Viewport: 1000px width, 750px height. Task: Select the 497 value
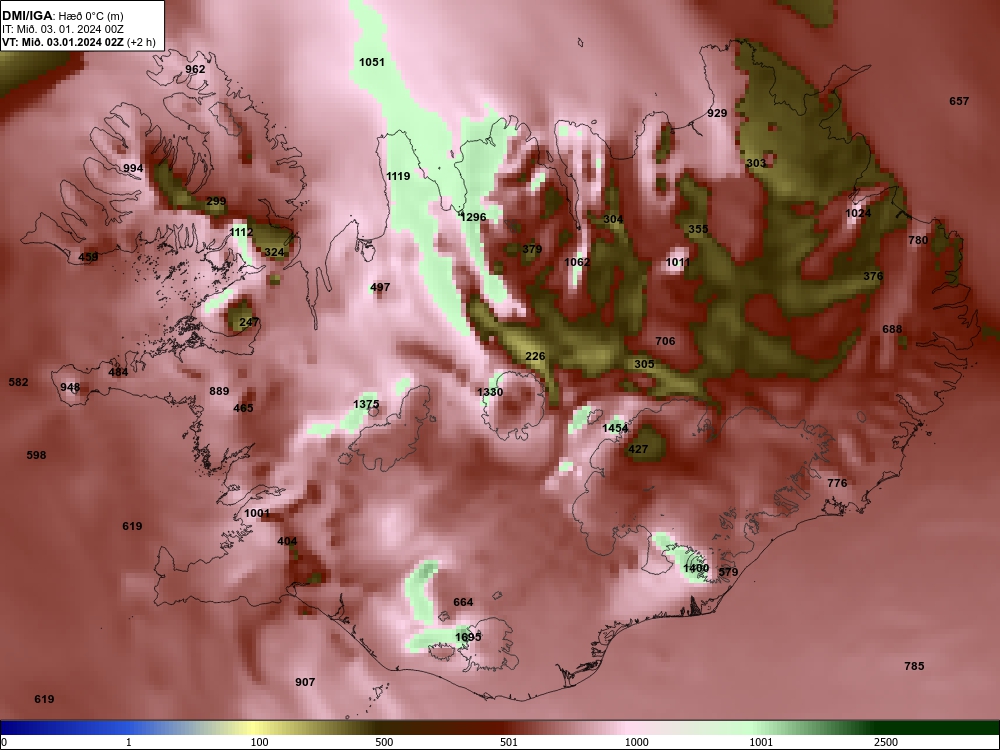[380, 287]
